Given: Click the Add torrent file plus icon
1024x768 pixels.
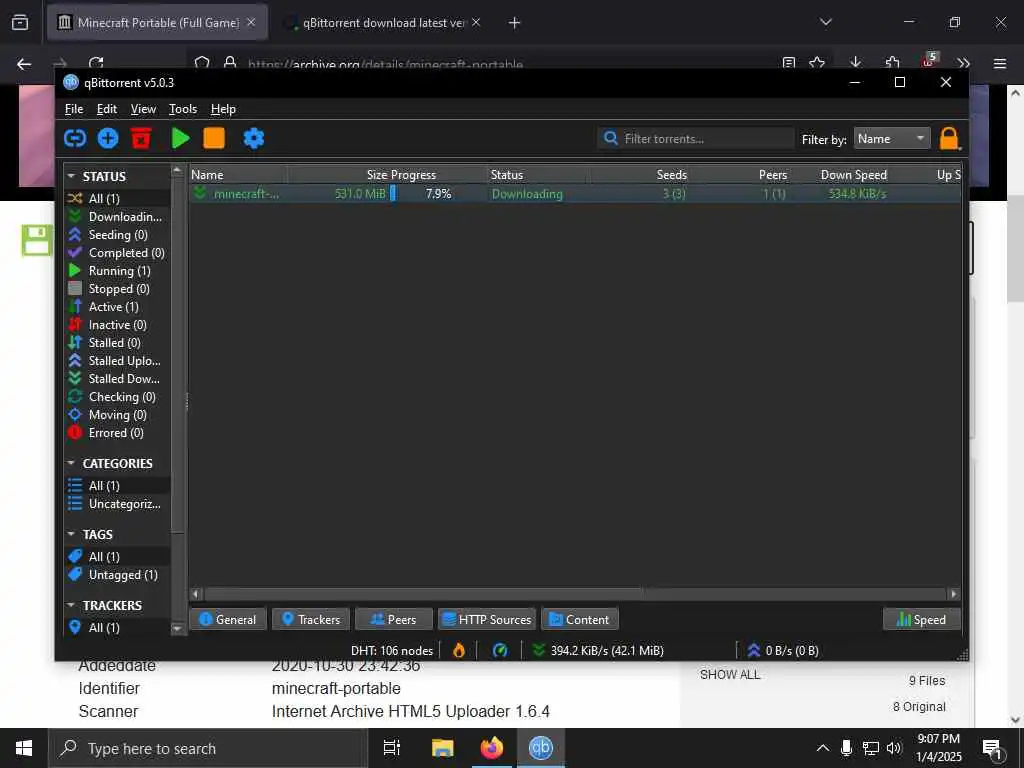Looking at the screenshot, I should 108,138.
